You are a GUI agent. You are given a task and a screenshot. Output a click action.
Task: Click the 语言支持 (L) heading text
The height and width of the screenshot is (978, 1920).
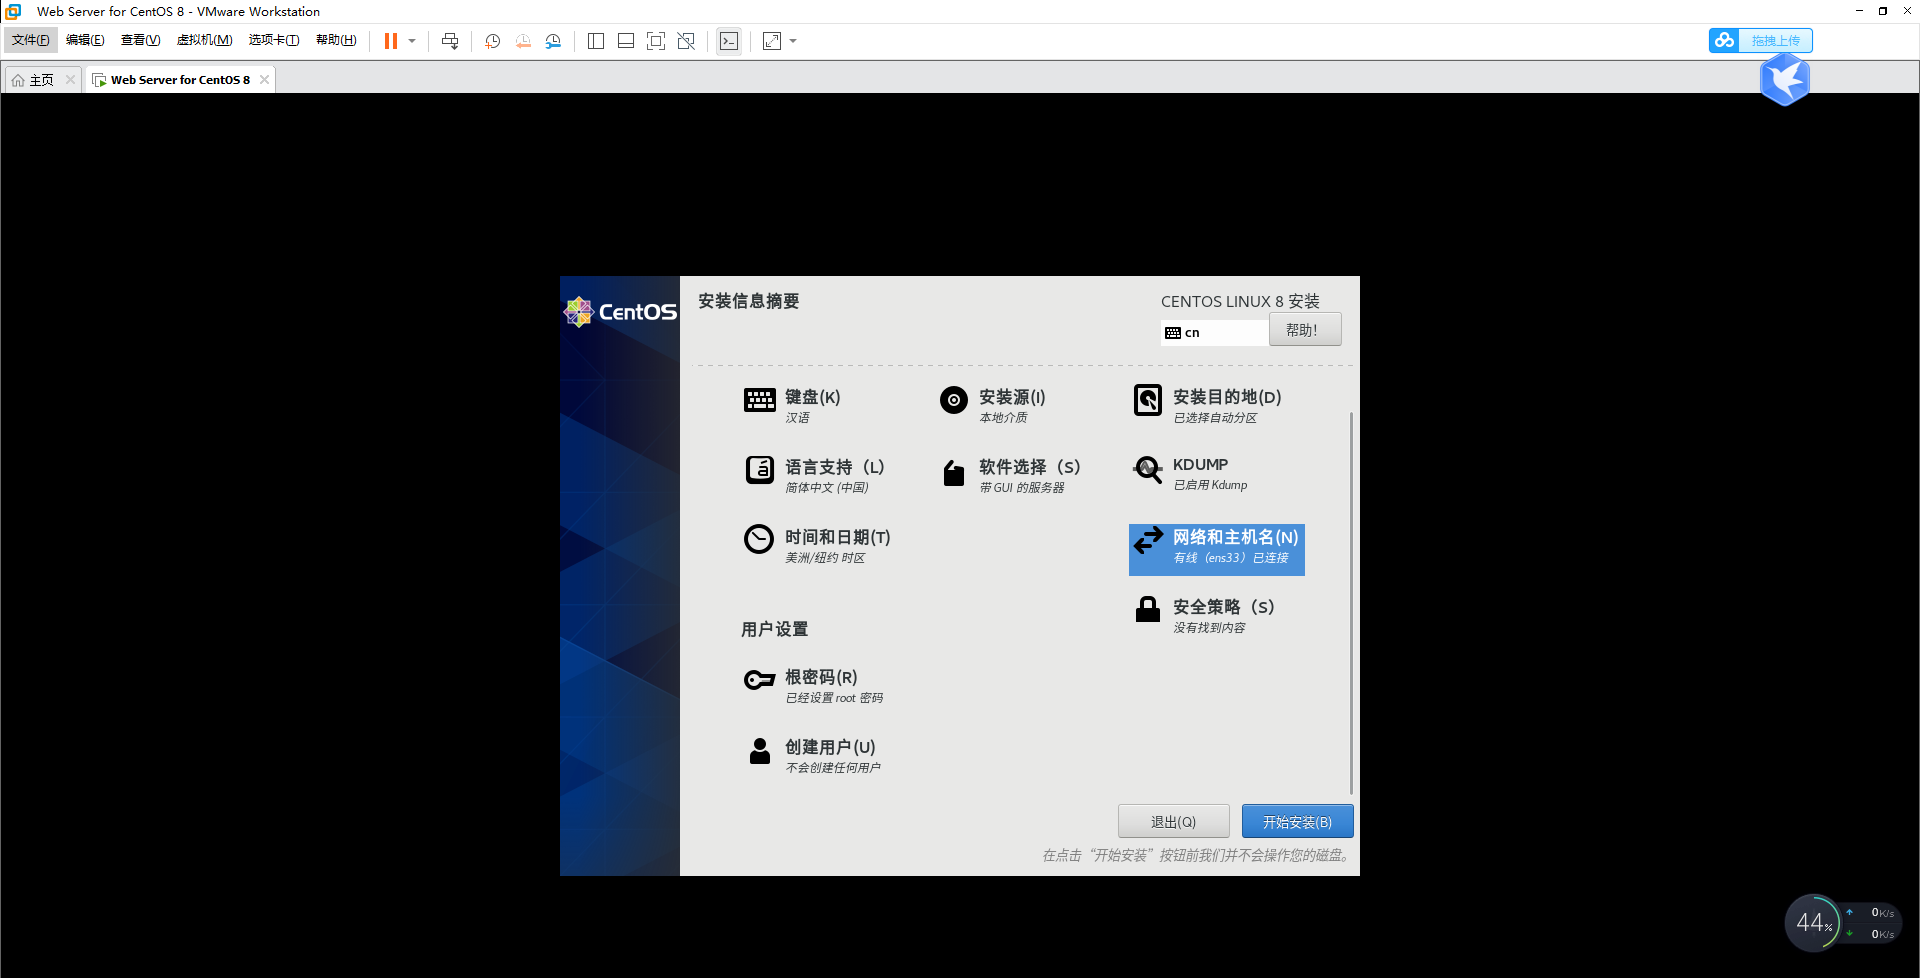[835, 467]
